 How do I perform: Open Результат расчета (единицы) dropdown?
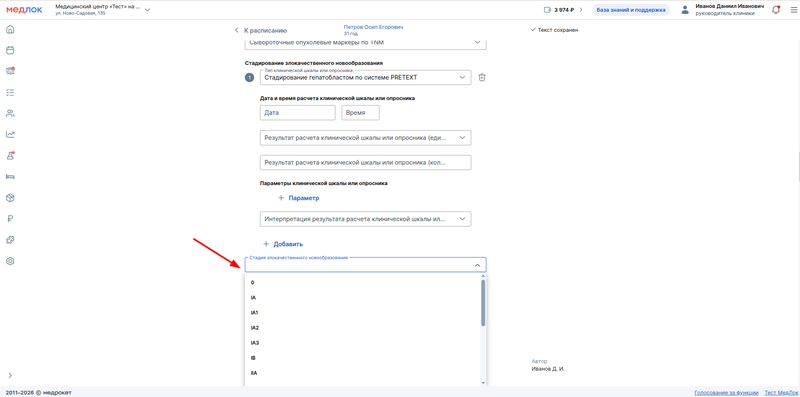click(365, 138)
